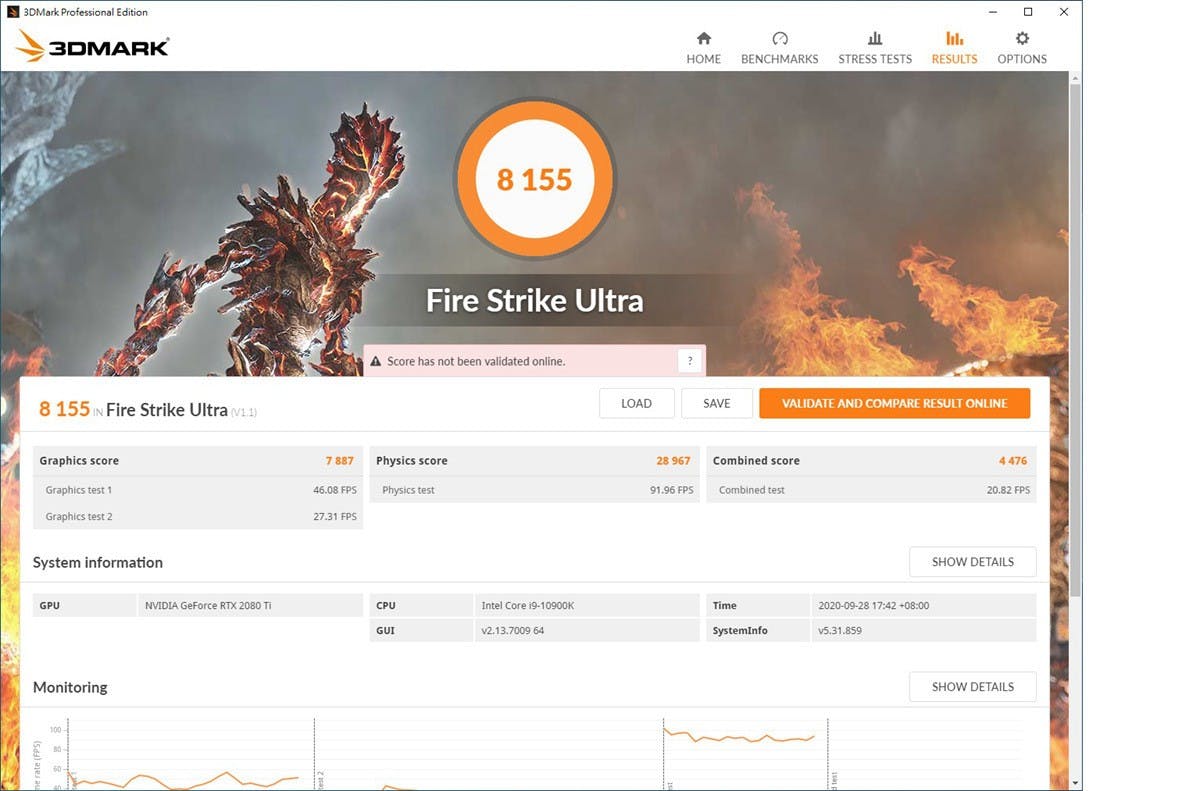
Task: Click the question mark help button
Action: [x=689, y=361]
